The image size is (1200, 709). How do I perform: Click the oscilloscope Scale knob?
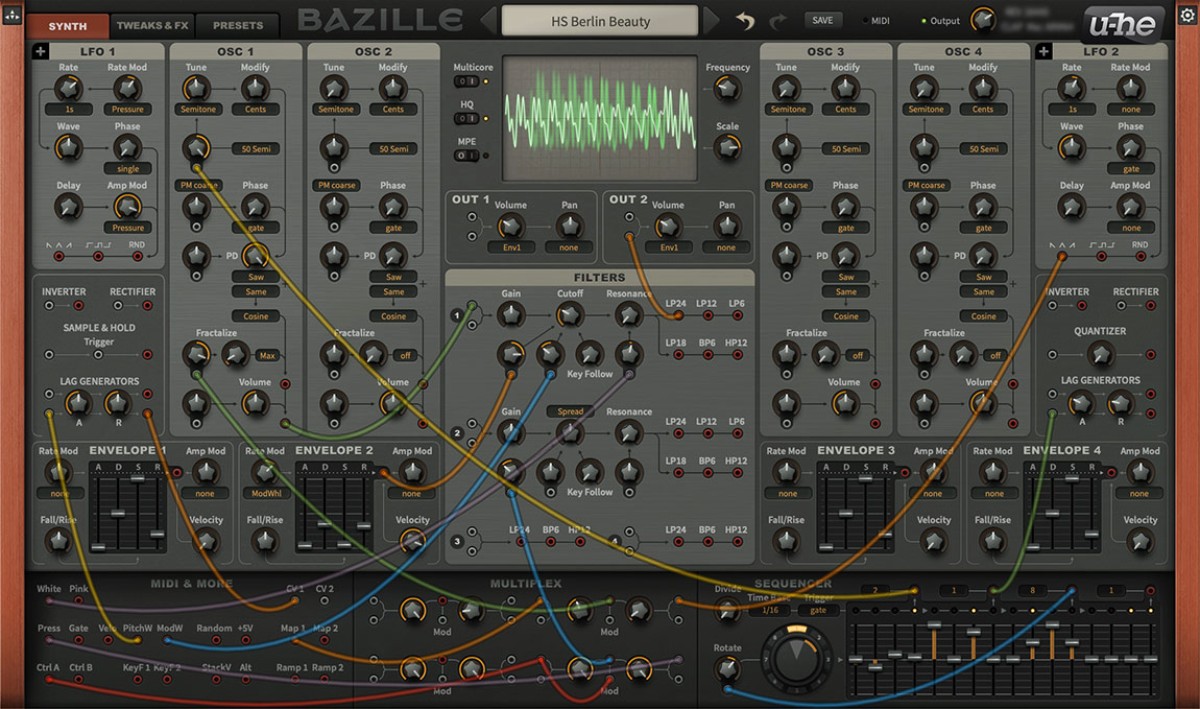pyautogui.click(x=727, y=148)
